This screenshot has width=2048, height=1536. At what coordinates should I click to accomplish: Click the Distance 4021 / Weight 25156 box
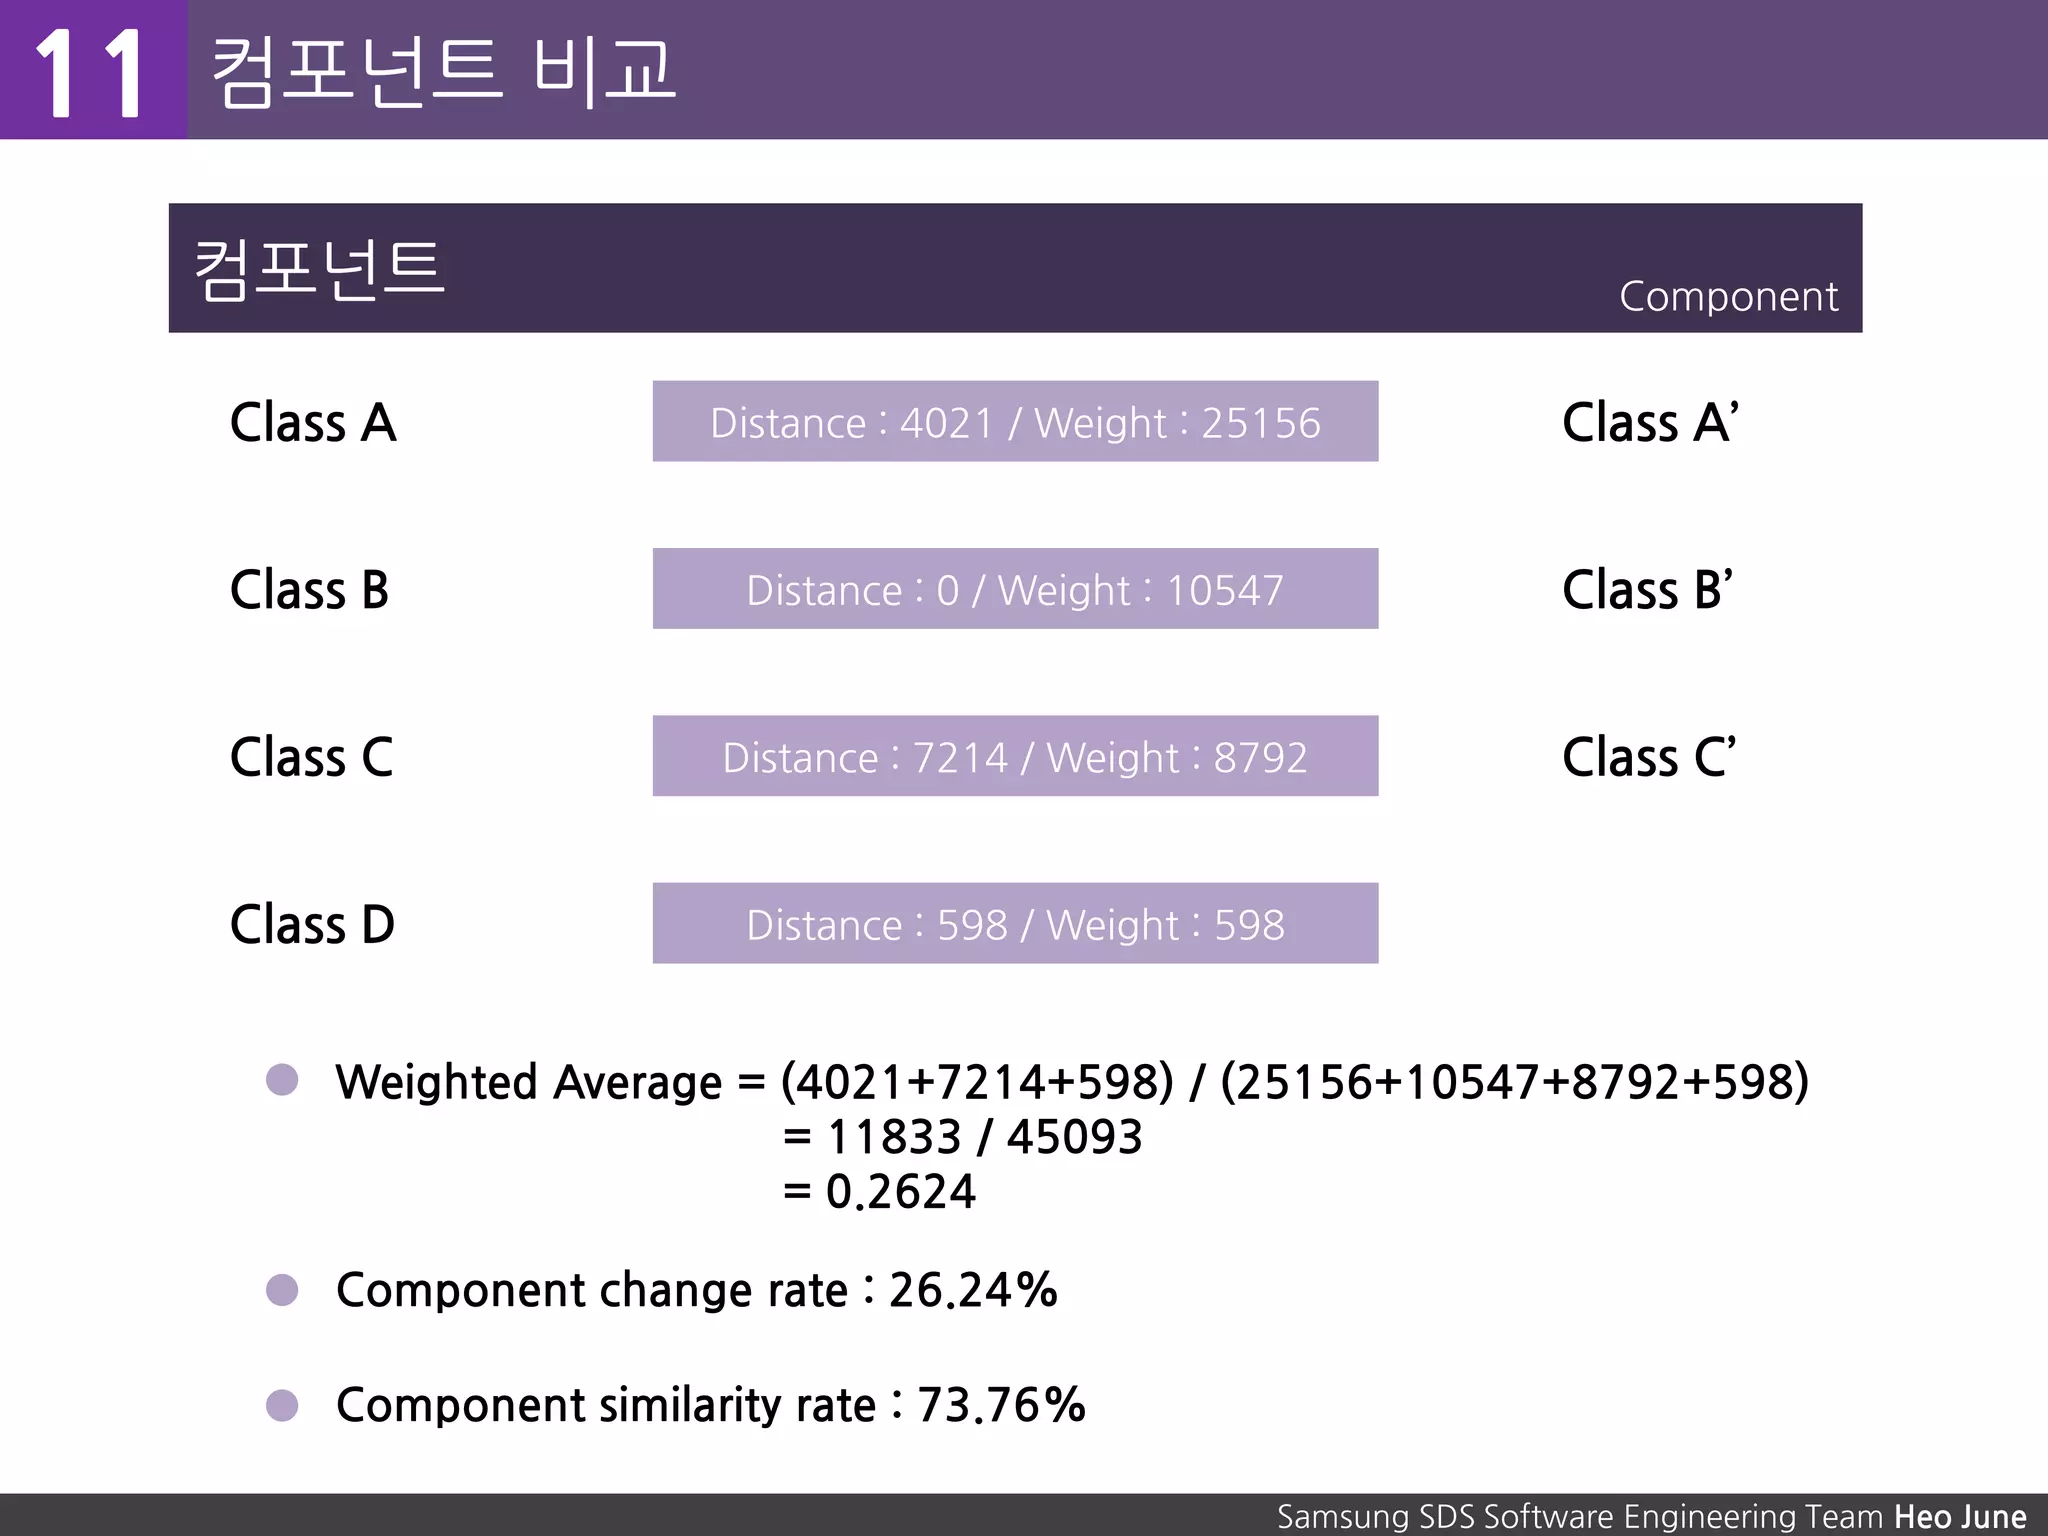[x=1015, y=421]
